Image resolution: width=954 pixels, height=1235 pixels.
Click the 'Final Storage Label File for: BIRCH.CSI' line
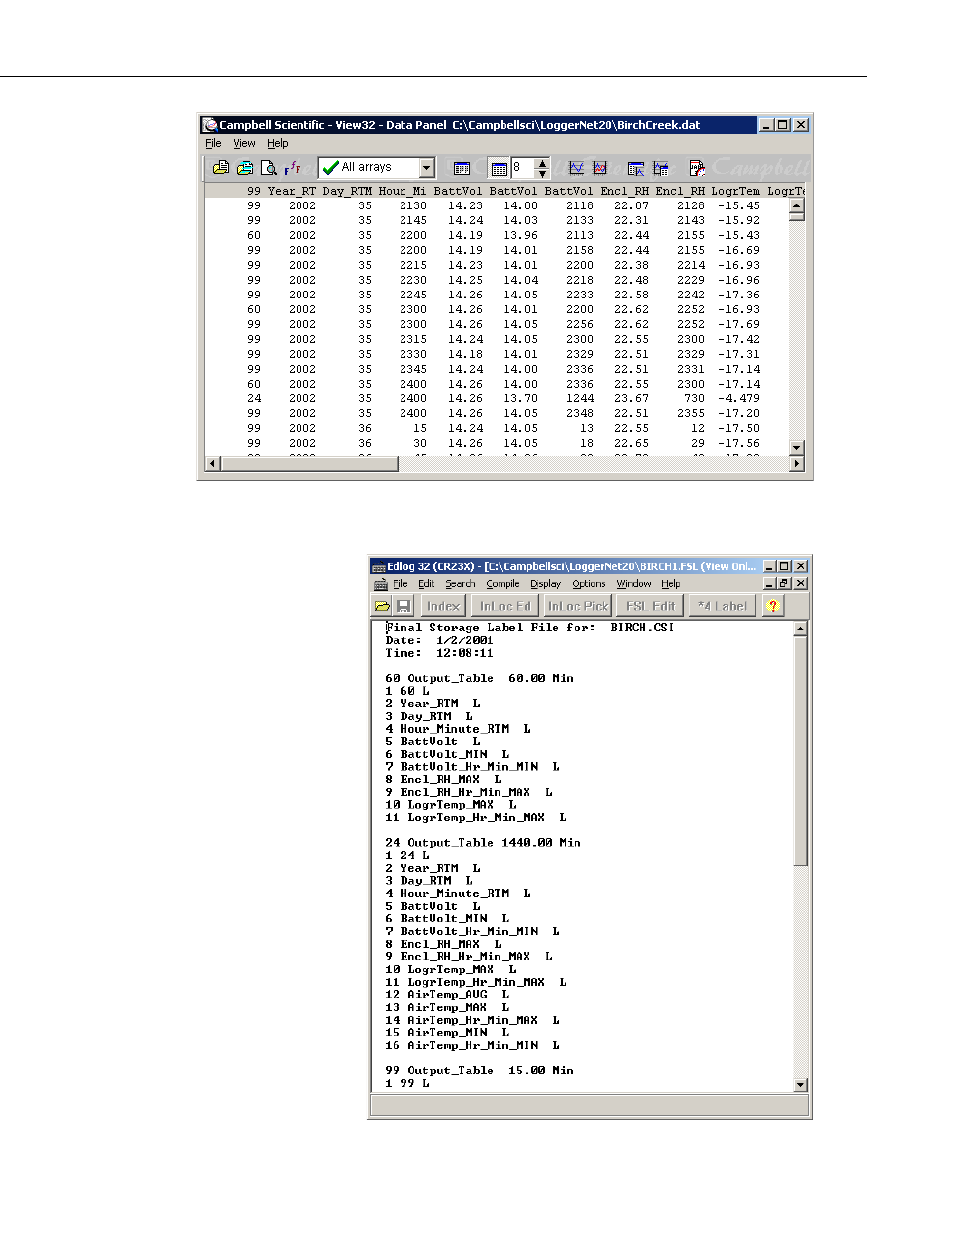[530, 628]
